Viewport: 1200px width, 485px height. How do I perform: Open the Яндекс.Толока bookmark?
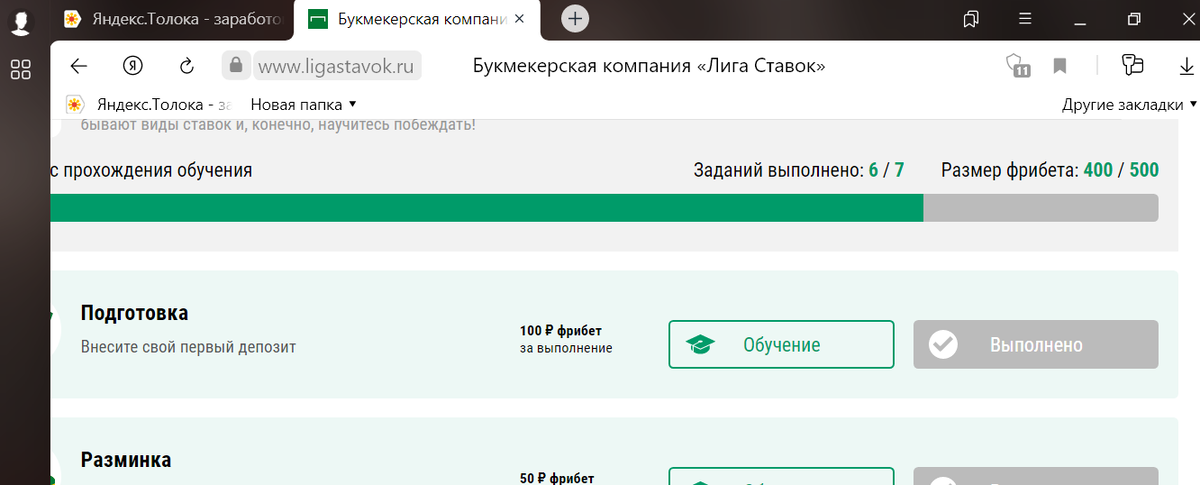[x=147, y=104]
